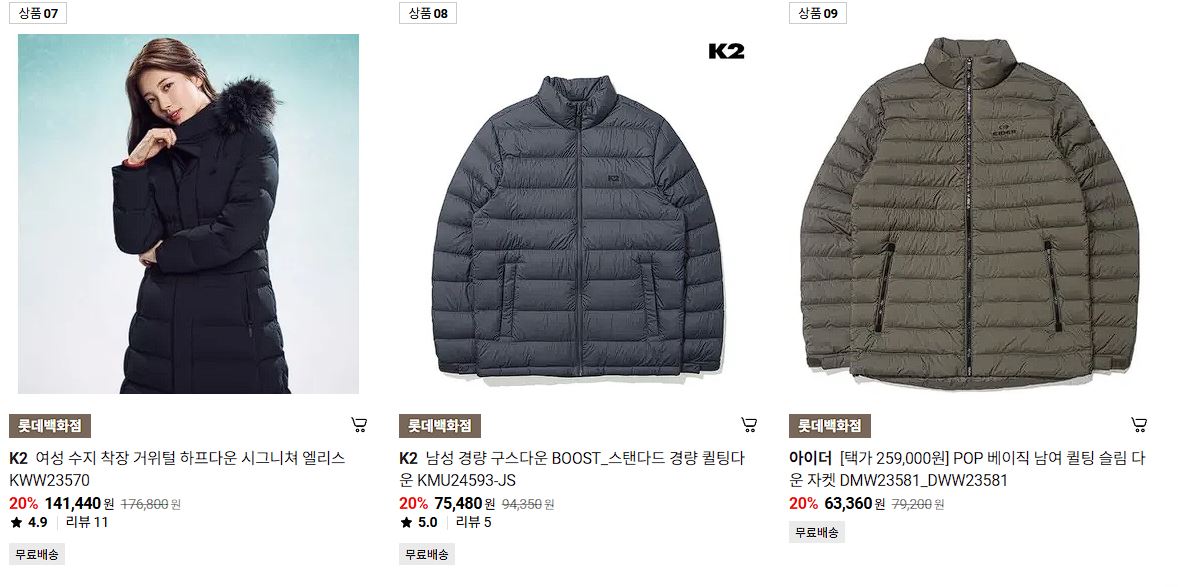Open 리뷰 11 reviews for product 07
Image resolution: width=1178 pixels, height=587 pixels.
click(x=87, y=522)
